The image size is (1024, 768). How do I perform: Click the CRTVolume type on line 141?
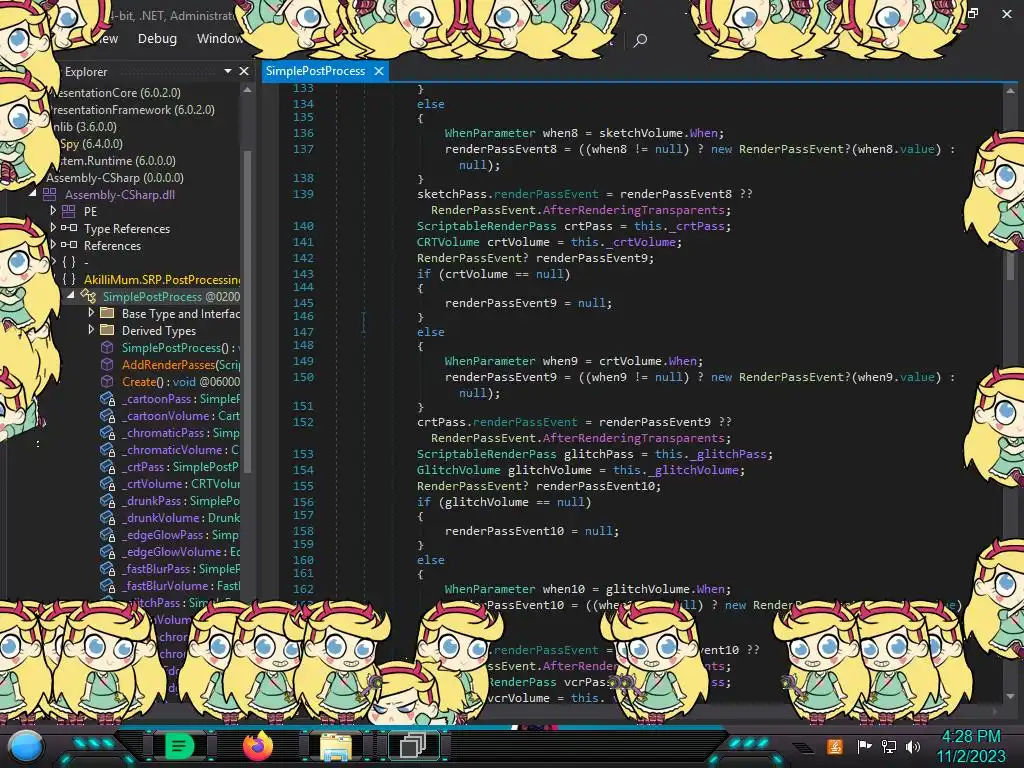448,242
